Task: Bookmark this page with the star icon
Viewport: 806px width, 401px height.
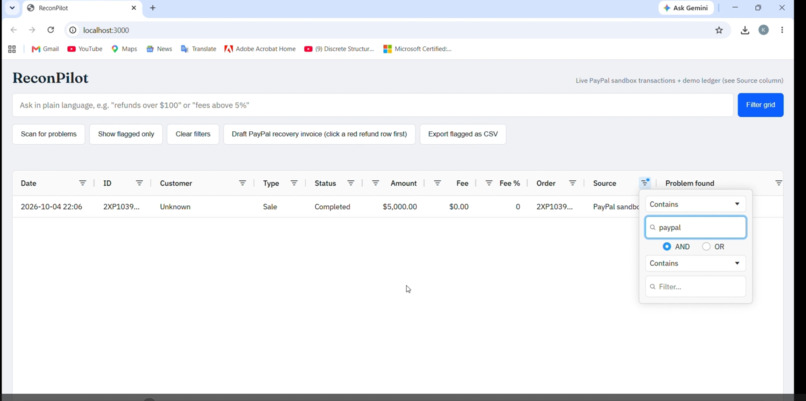Action: pos(719,30)
